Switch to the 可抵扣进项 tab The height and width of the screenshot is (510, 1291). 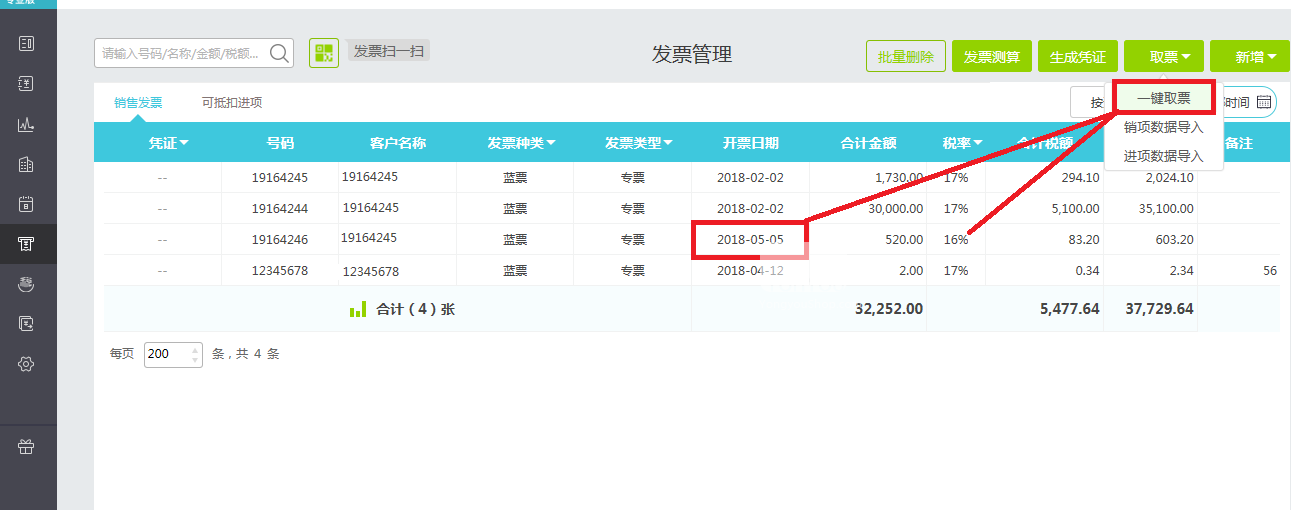tap(232, 102)
